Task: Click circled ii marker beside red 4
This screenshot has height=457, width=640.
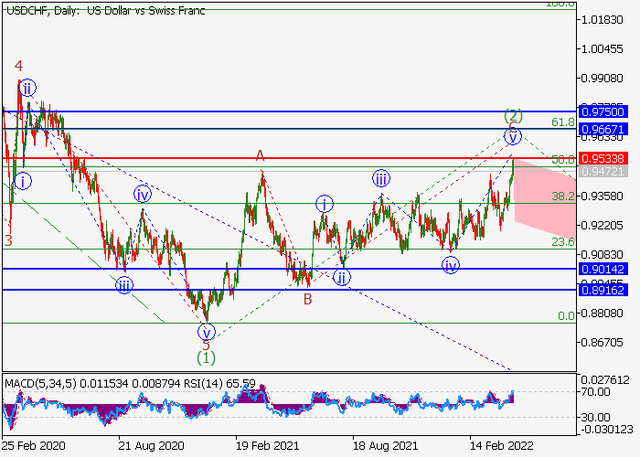Action: 27,88
